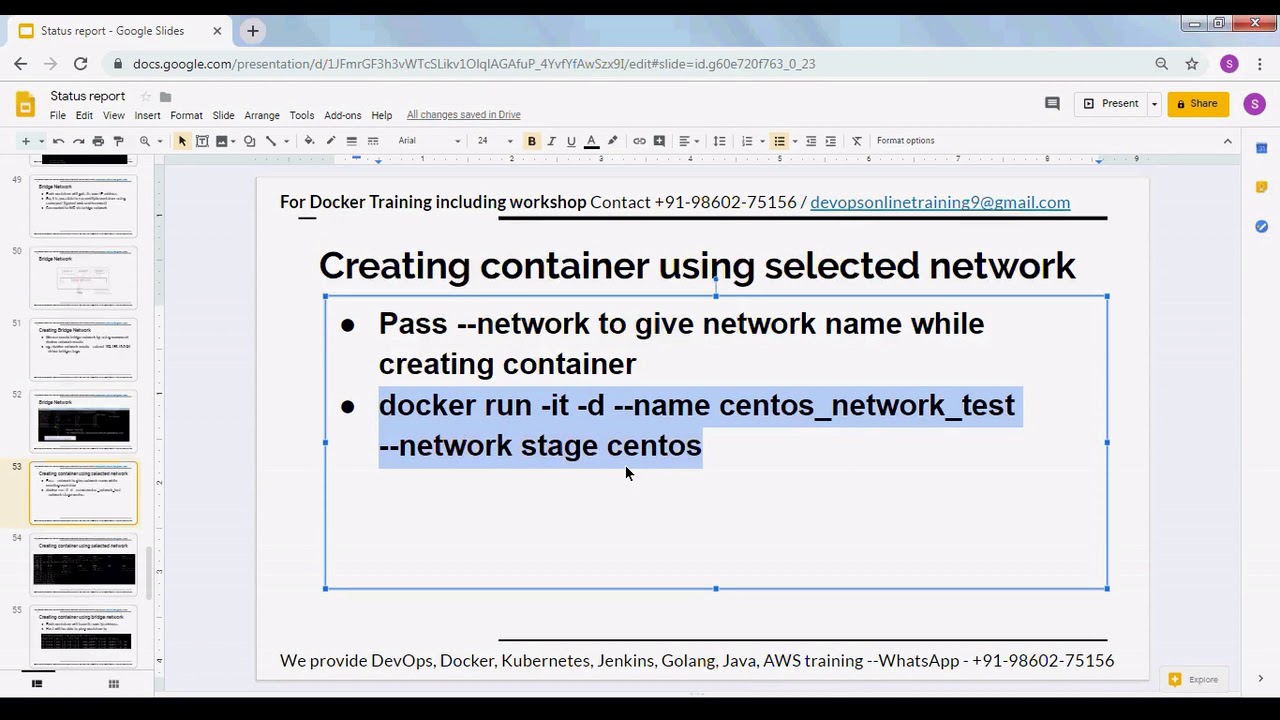Open the Add-ons menu
The image size is (1280, 720).
click(x=342, y=115)
